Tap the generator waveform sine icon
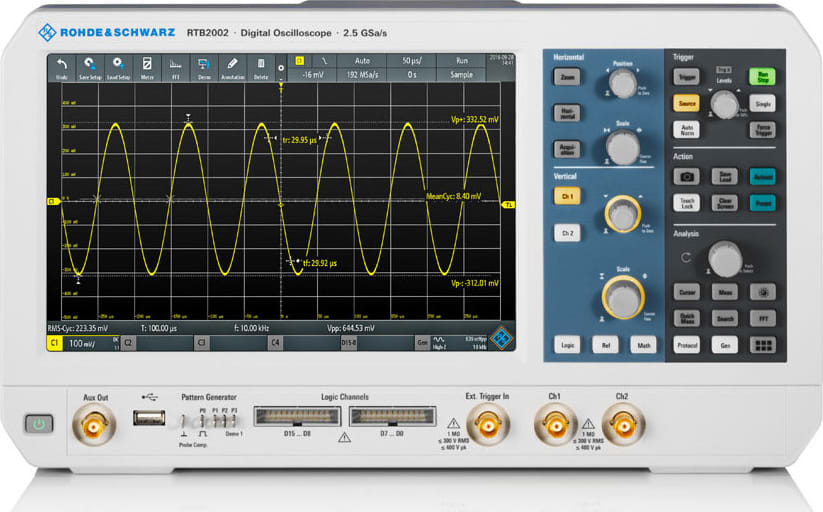 click(x=438, y=340)
